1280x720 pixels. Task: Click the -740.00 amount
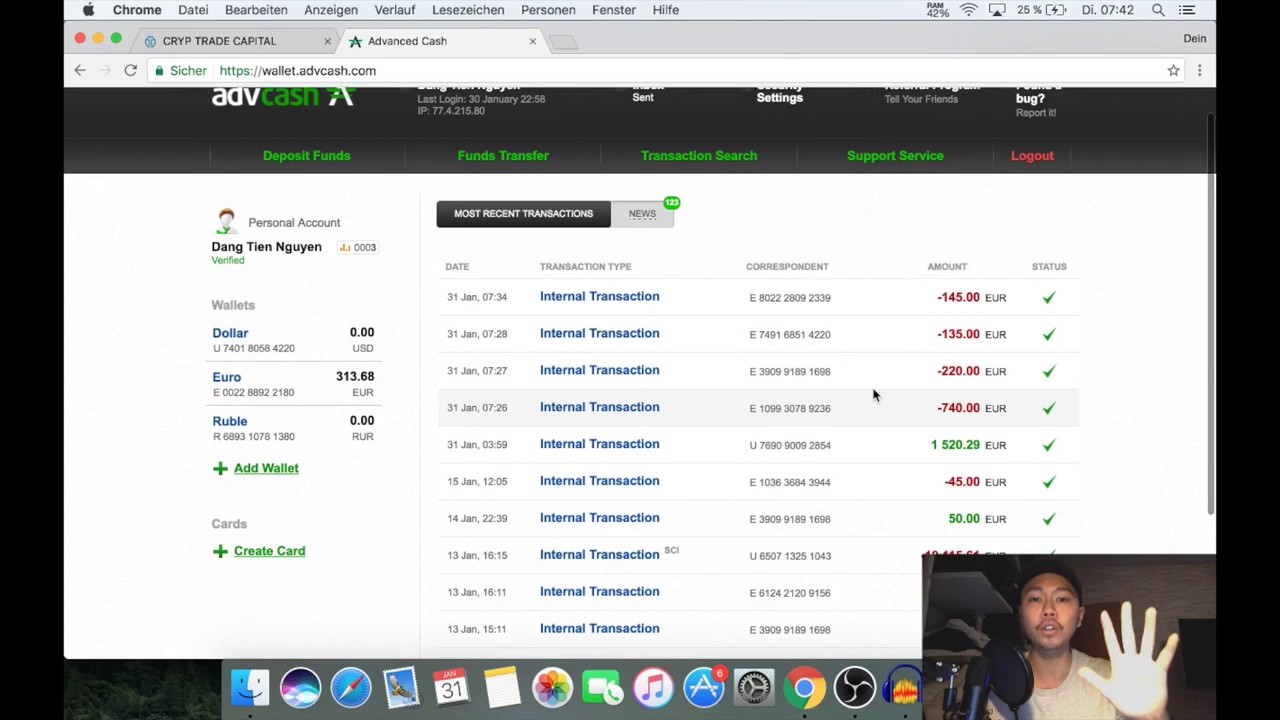958,408
